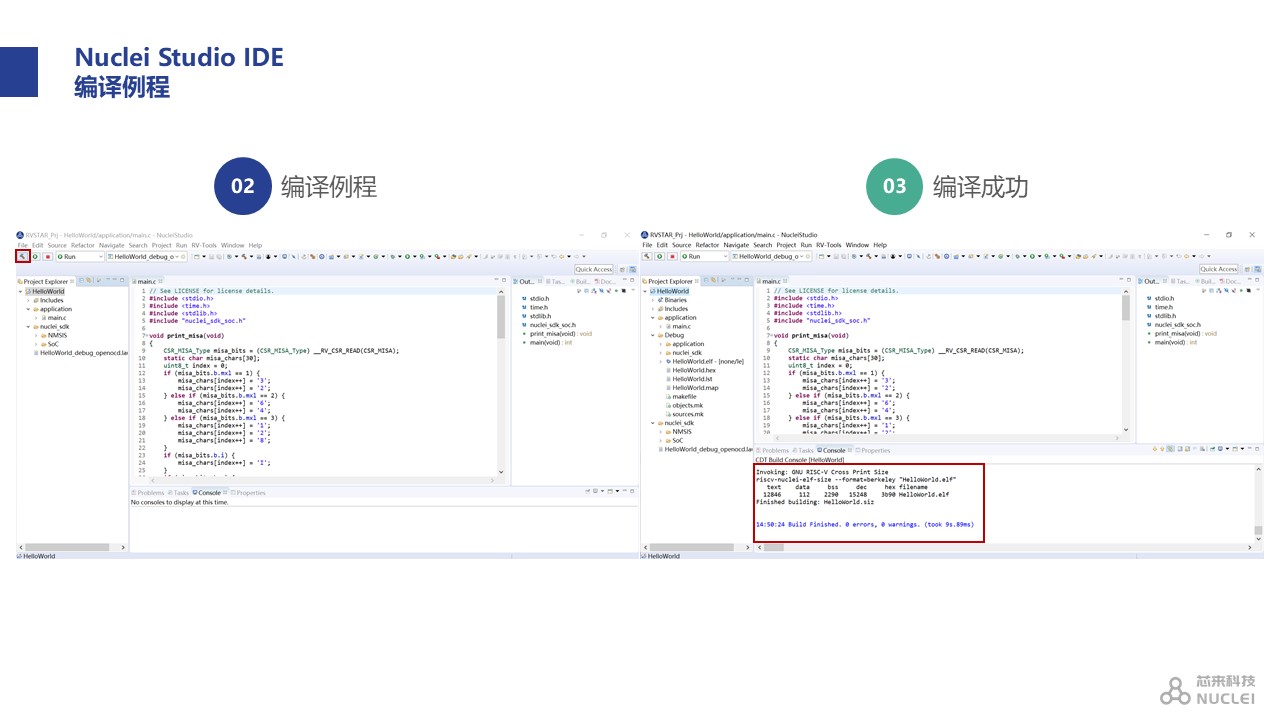Click the green Run icon in left window
The width and height of the screenshot is (1280, 720).
tap(35, 256)
